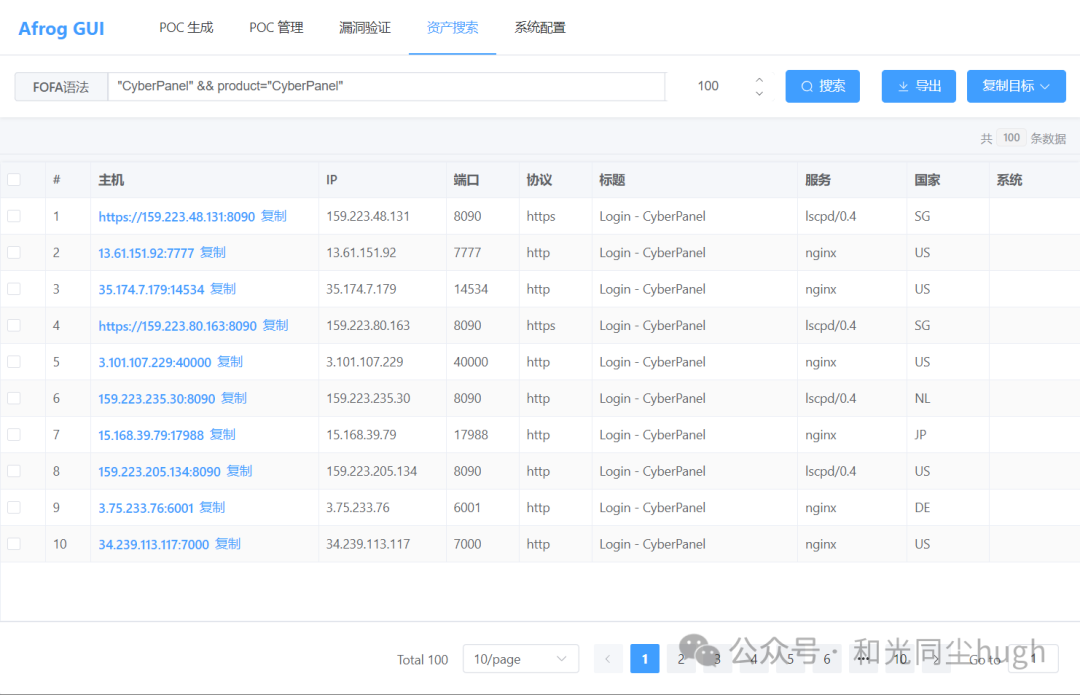1080x695 pixels.
Task: Open host link 15.168.39.79:17988
Action: tap(151, 435)
